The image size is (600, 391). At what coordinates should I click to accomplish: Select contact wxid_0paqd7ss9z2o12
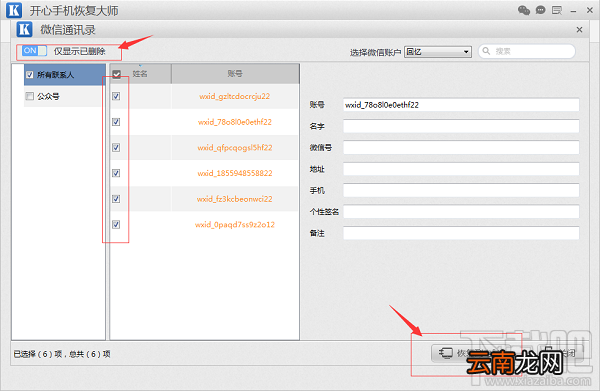pyautogui.click(x=235, y=225)
